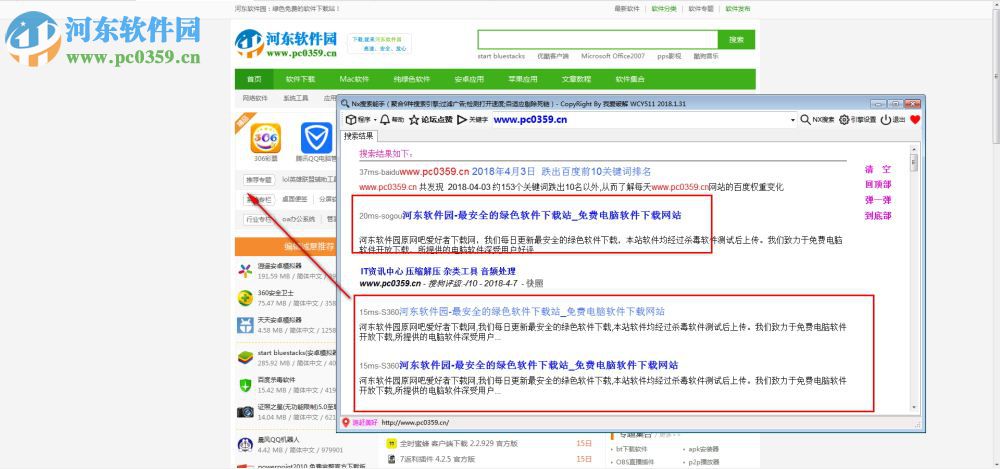Screen dimensions: 1000x469
Task: Click the keyword field showing www.pc0359.cn
Action: click(644, 119)
